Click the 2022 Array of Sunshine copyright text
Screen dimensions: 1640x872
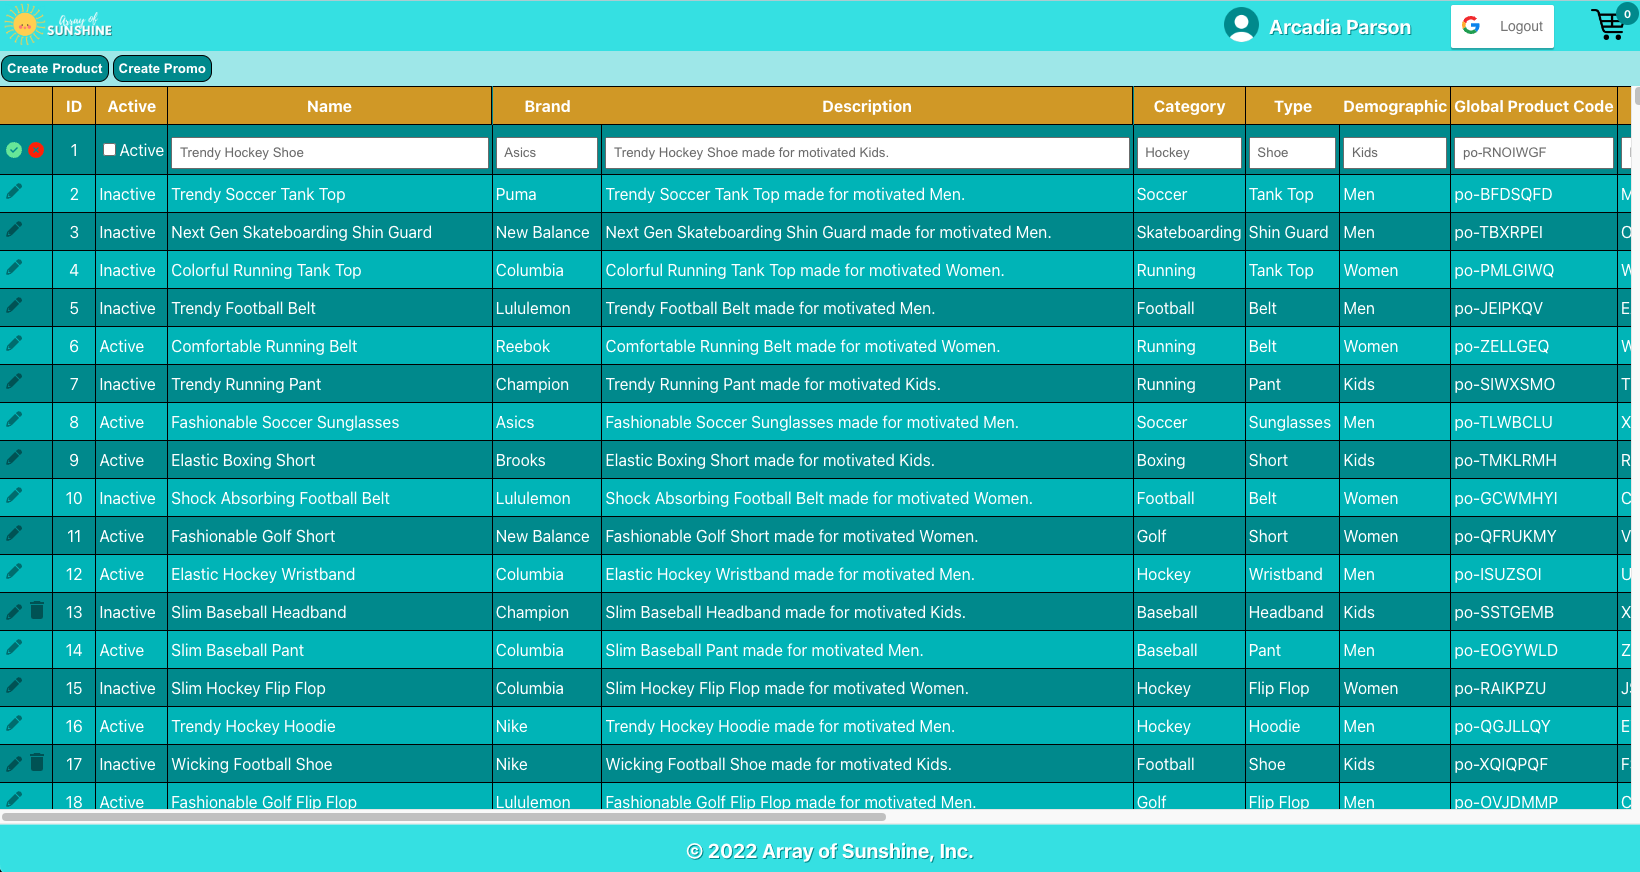(830, 851)
